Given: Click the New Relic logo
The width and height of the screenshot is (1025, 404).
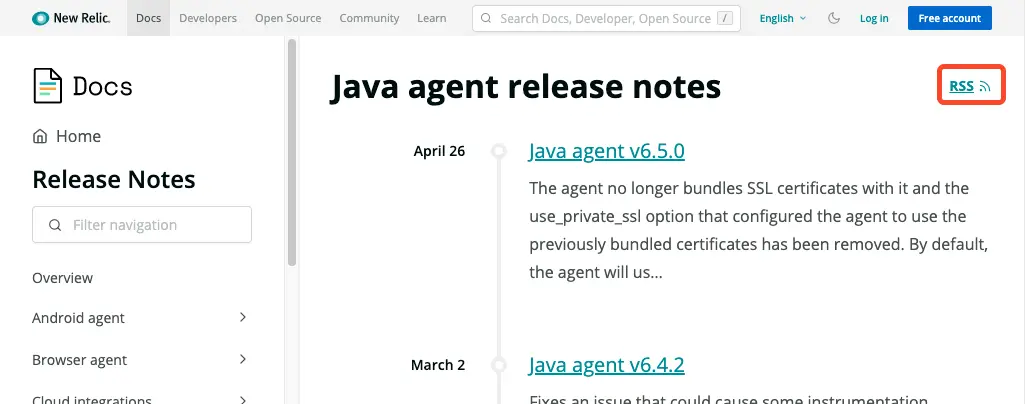Looking at the screenshot, I should [x=71, y=18].
